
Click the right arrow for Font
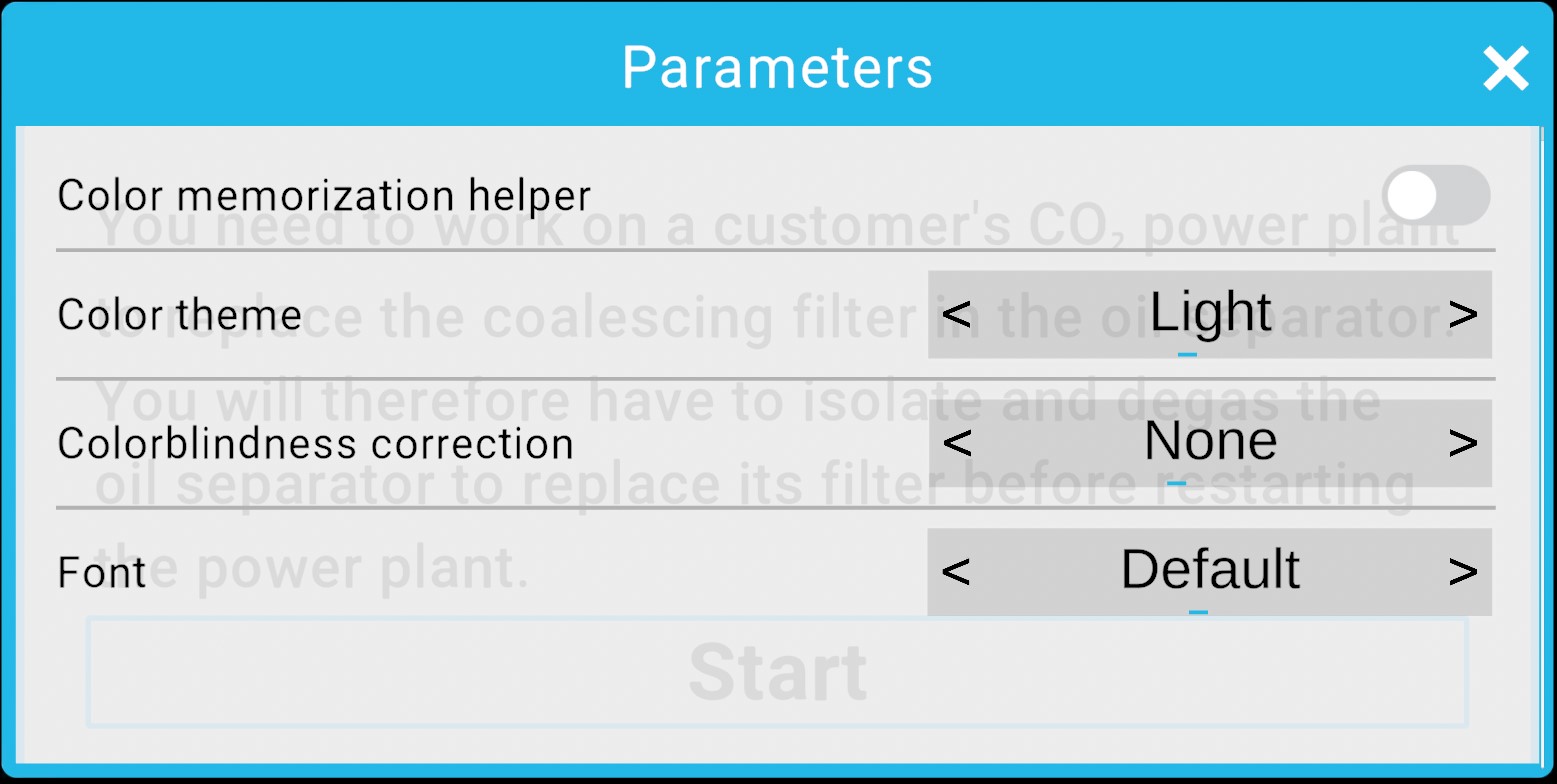click(1465, 571)
